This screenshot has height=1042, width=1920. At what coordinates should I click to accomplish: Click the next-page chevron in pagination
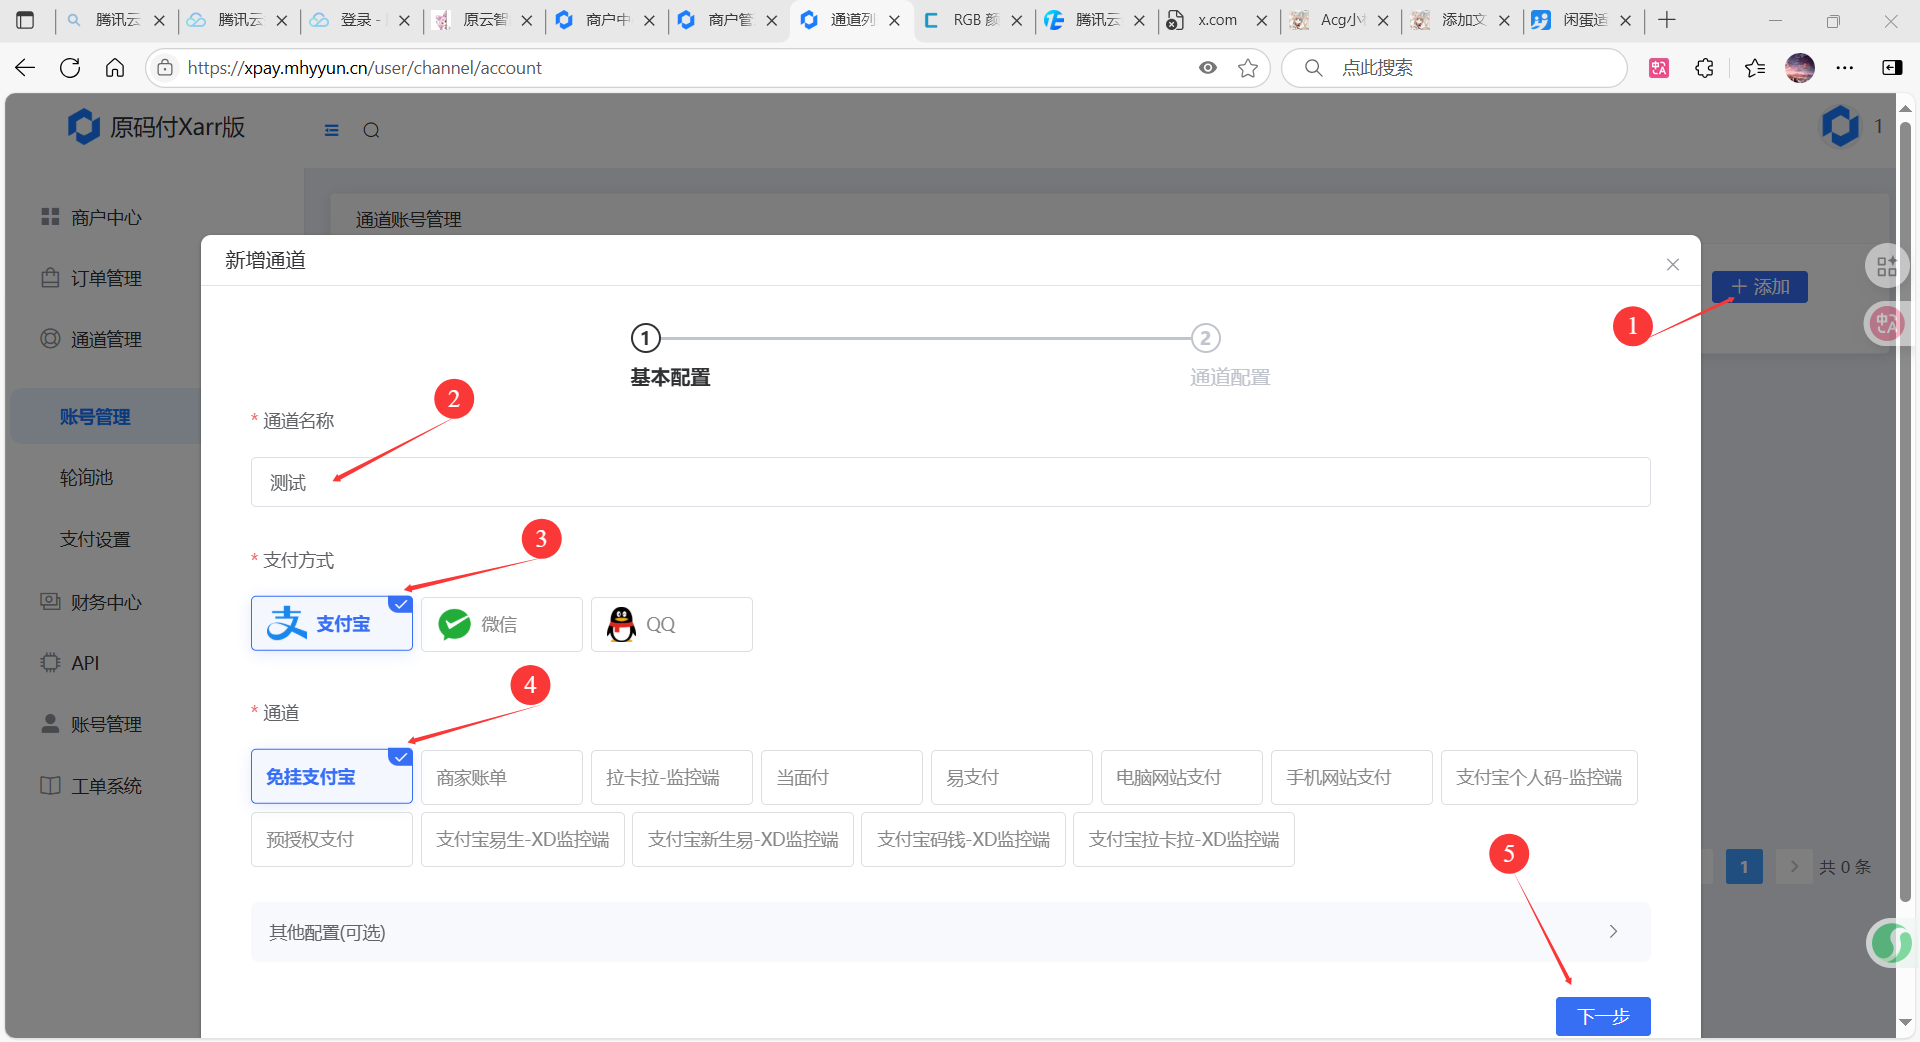(1793, 866)
